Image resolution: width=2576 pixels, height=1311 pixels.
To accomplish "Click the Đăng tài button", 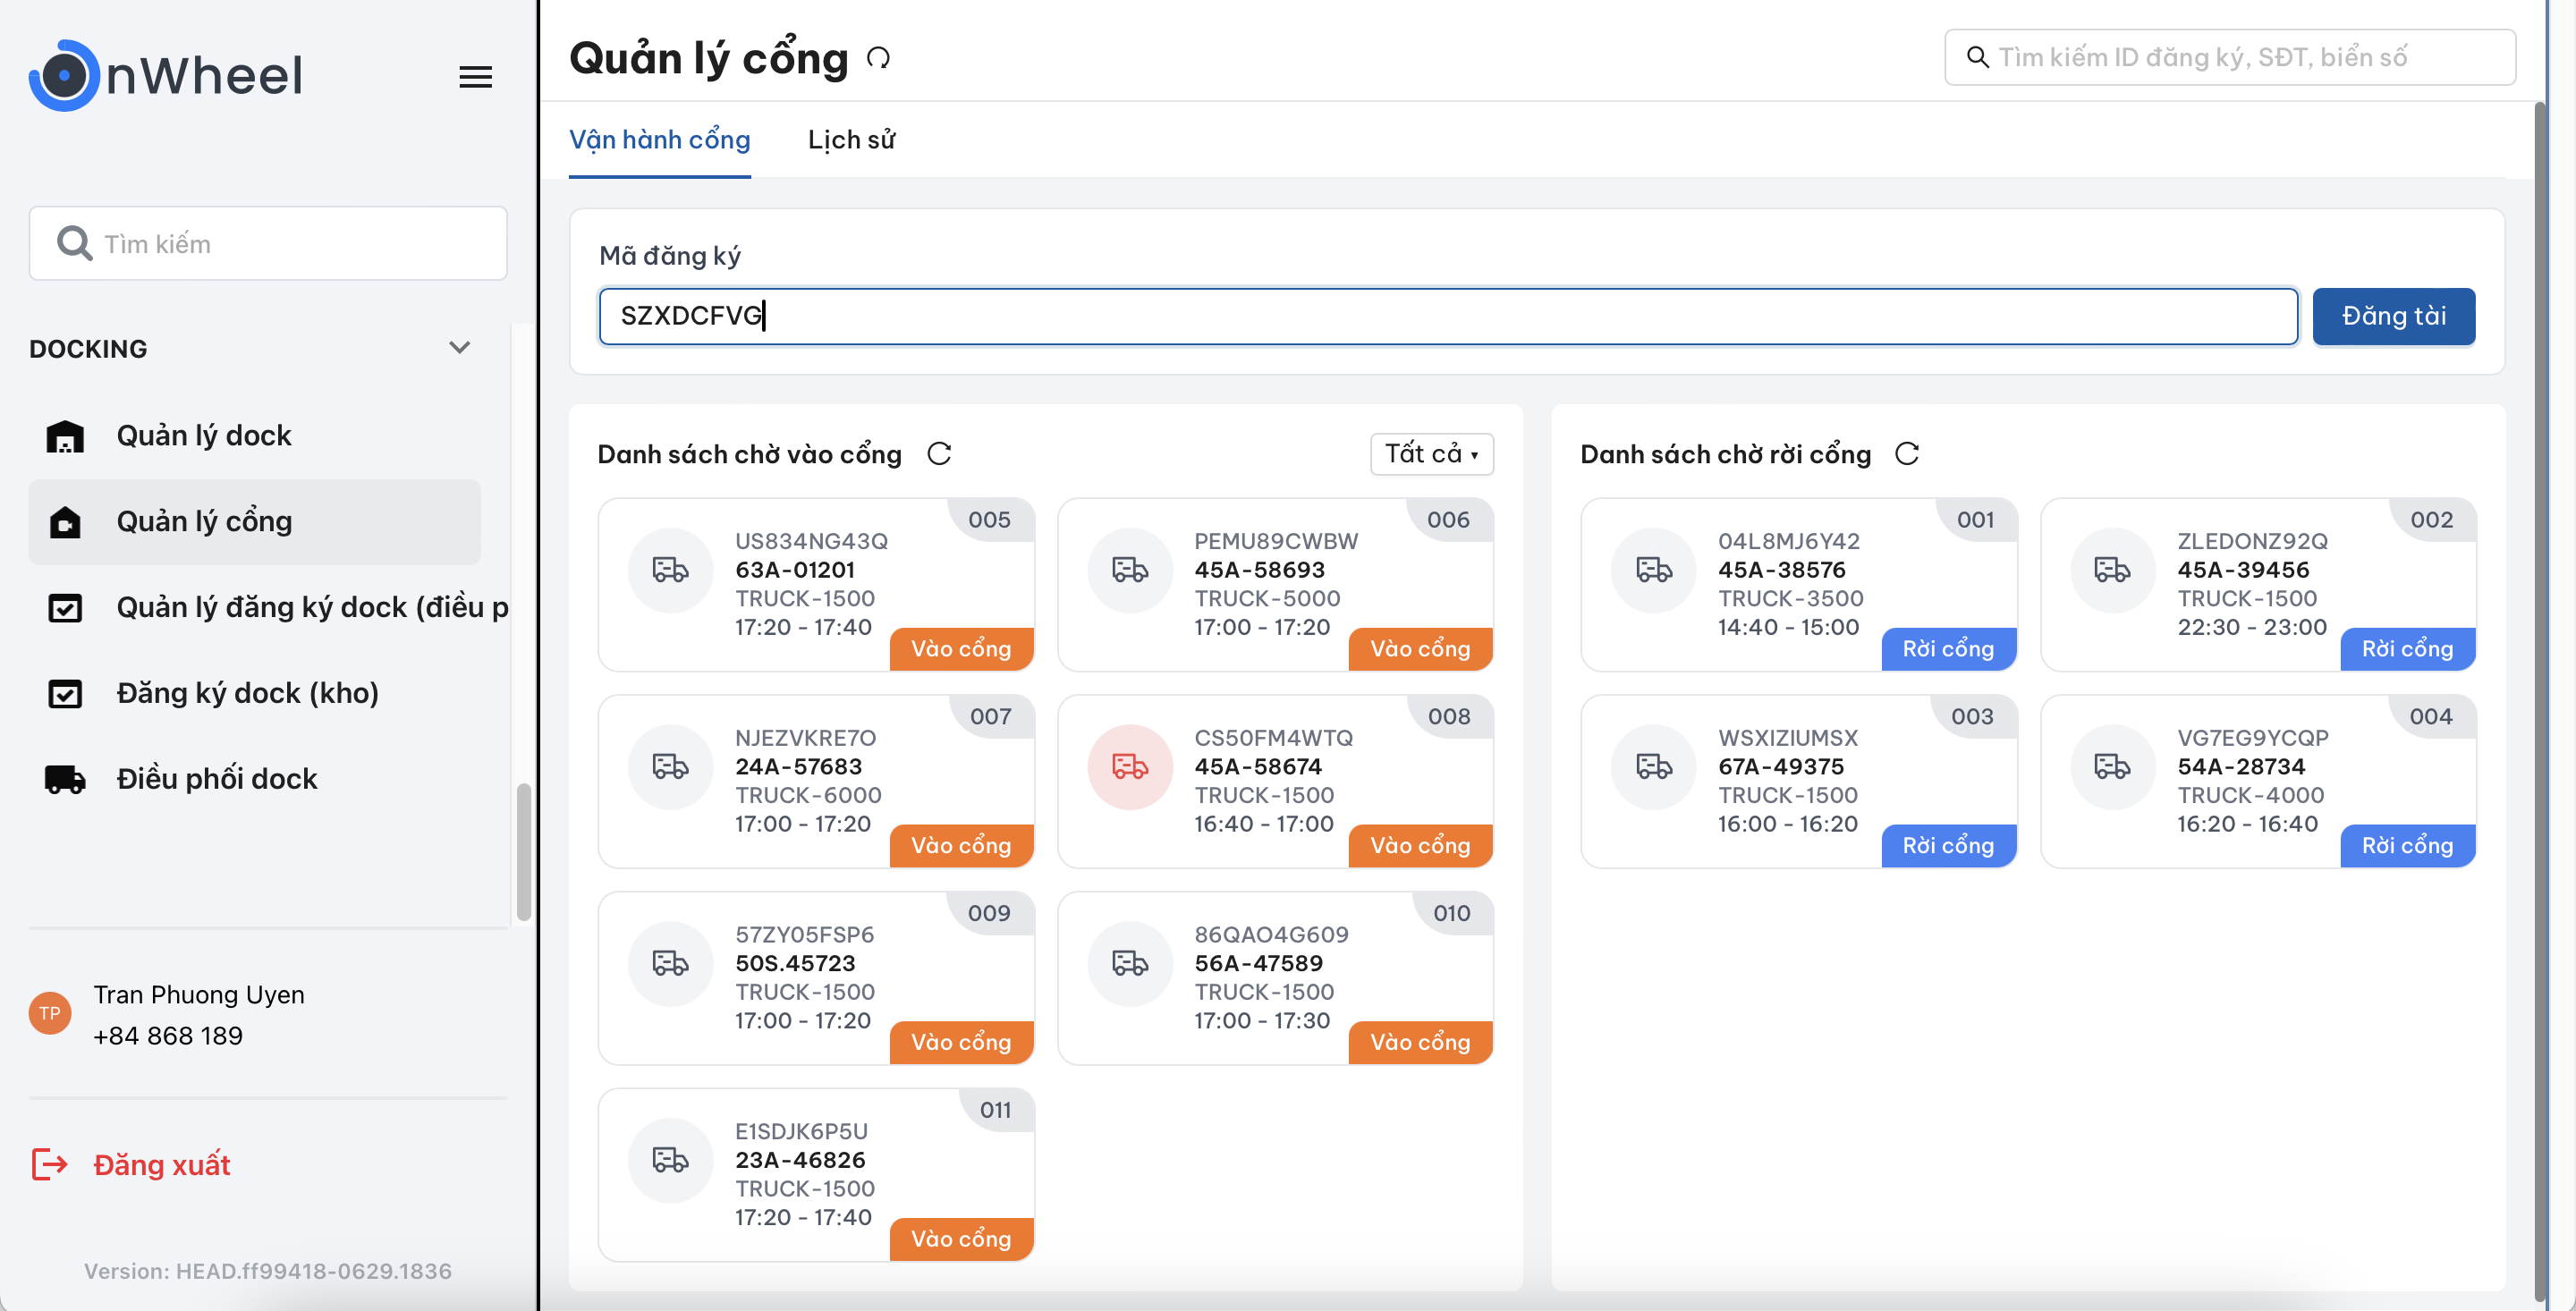I will tap(2394, 316).
